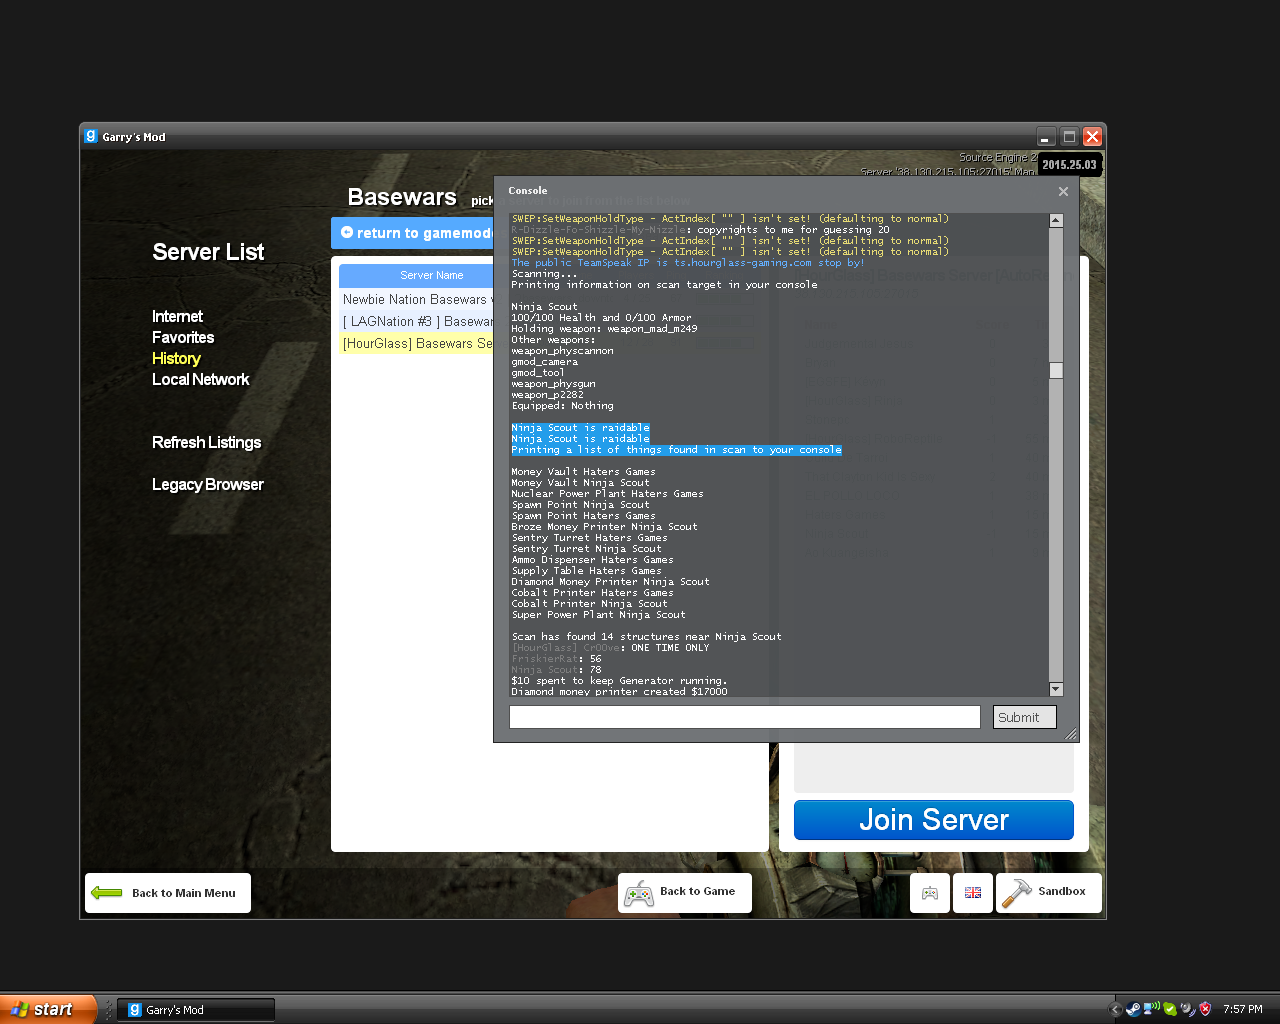Select HourGlass Basewars server row

tap(416, 343)
